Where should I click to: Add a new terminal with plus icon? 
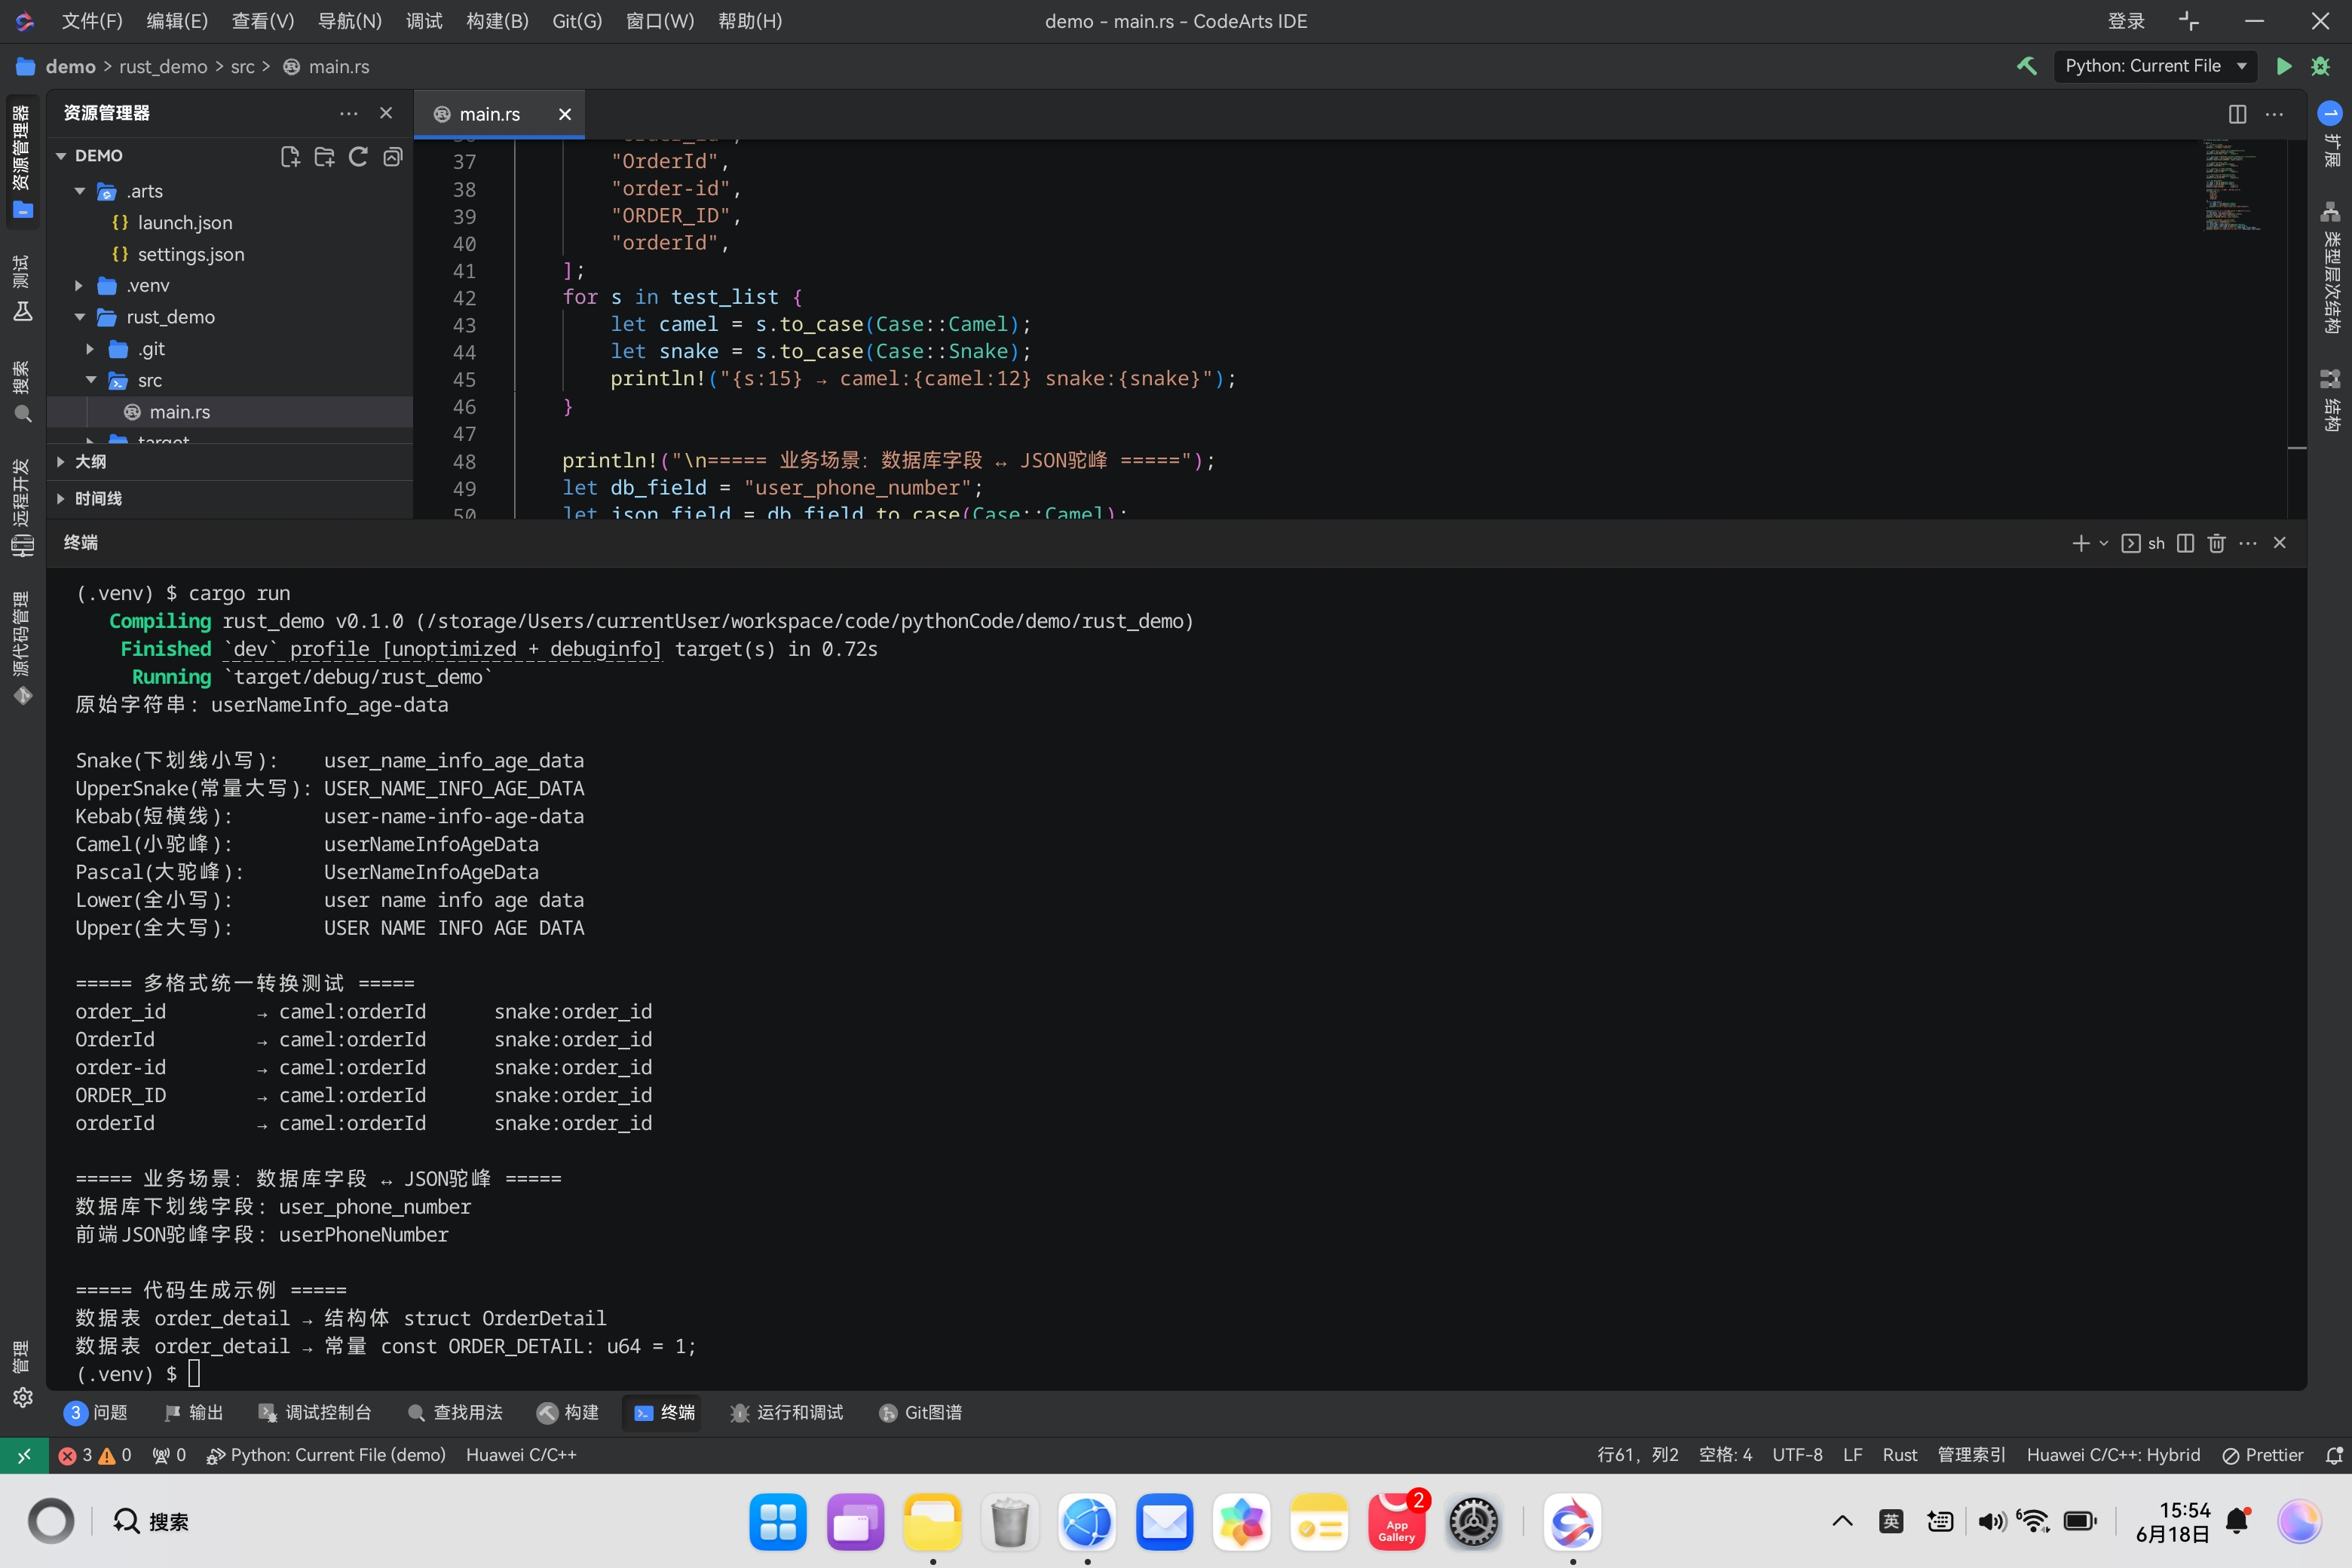pos(2080,543)
